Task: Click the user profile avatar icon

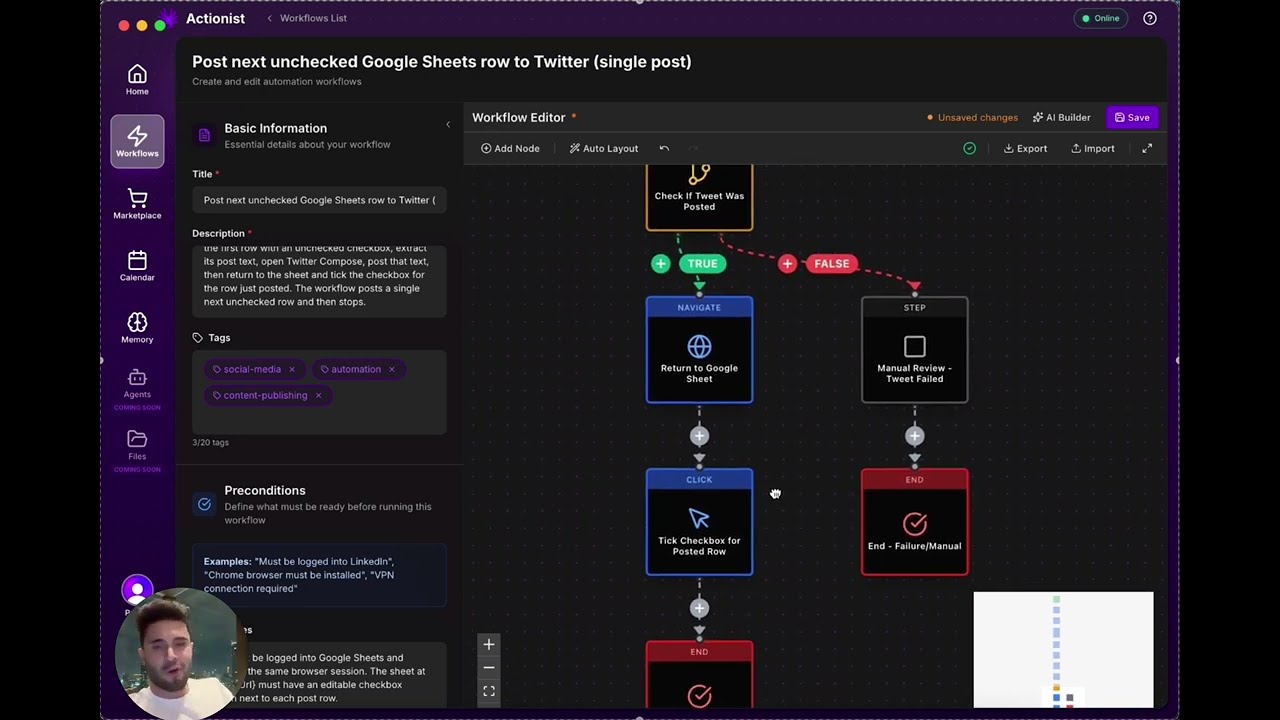Action: (137, 590)
